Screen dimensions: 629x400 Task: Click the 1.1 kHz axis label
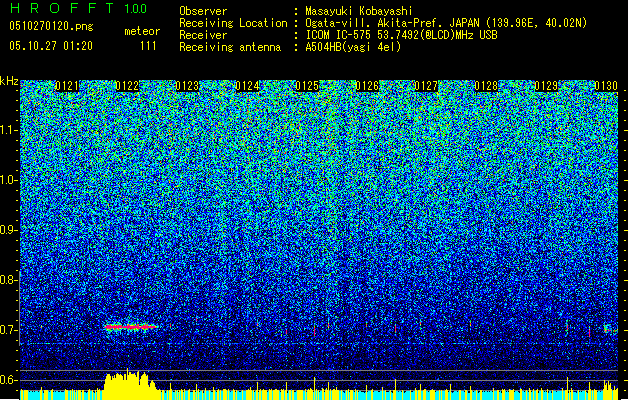click(x=9, y=130)
